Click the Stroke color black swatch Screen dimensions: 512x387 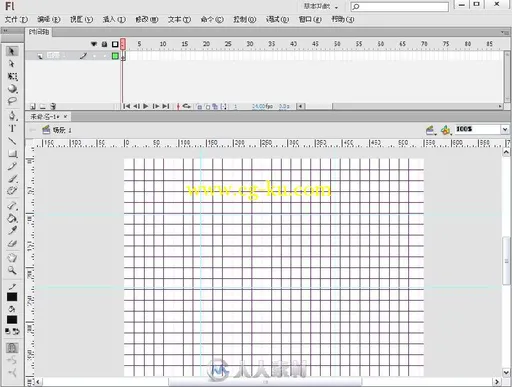tap(12, 297)
